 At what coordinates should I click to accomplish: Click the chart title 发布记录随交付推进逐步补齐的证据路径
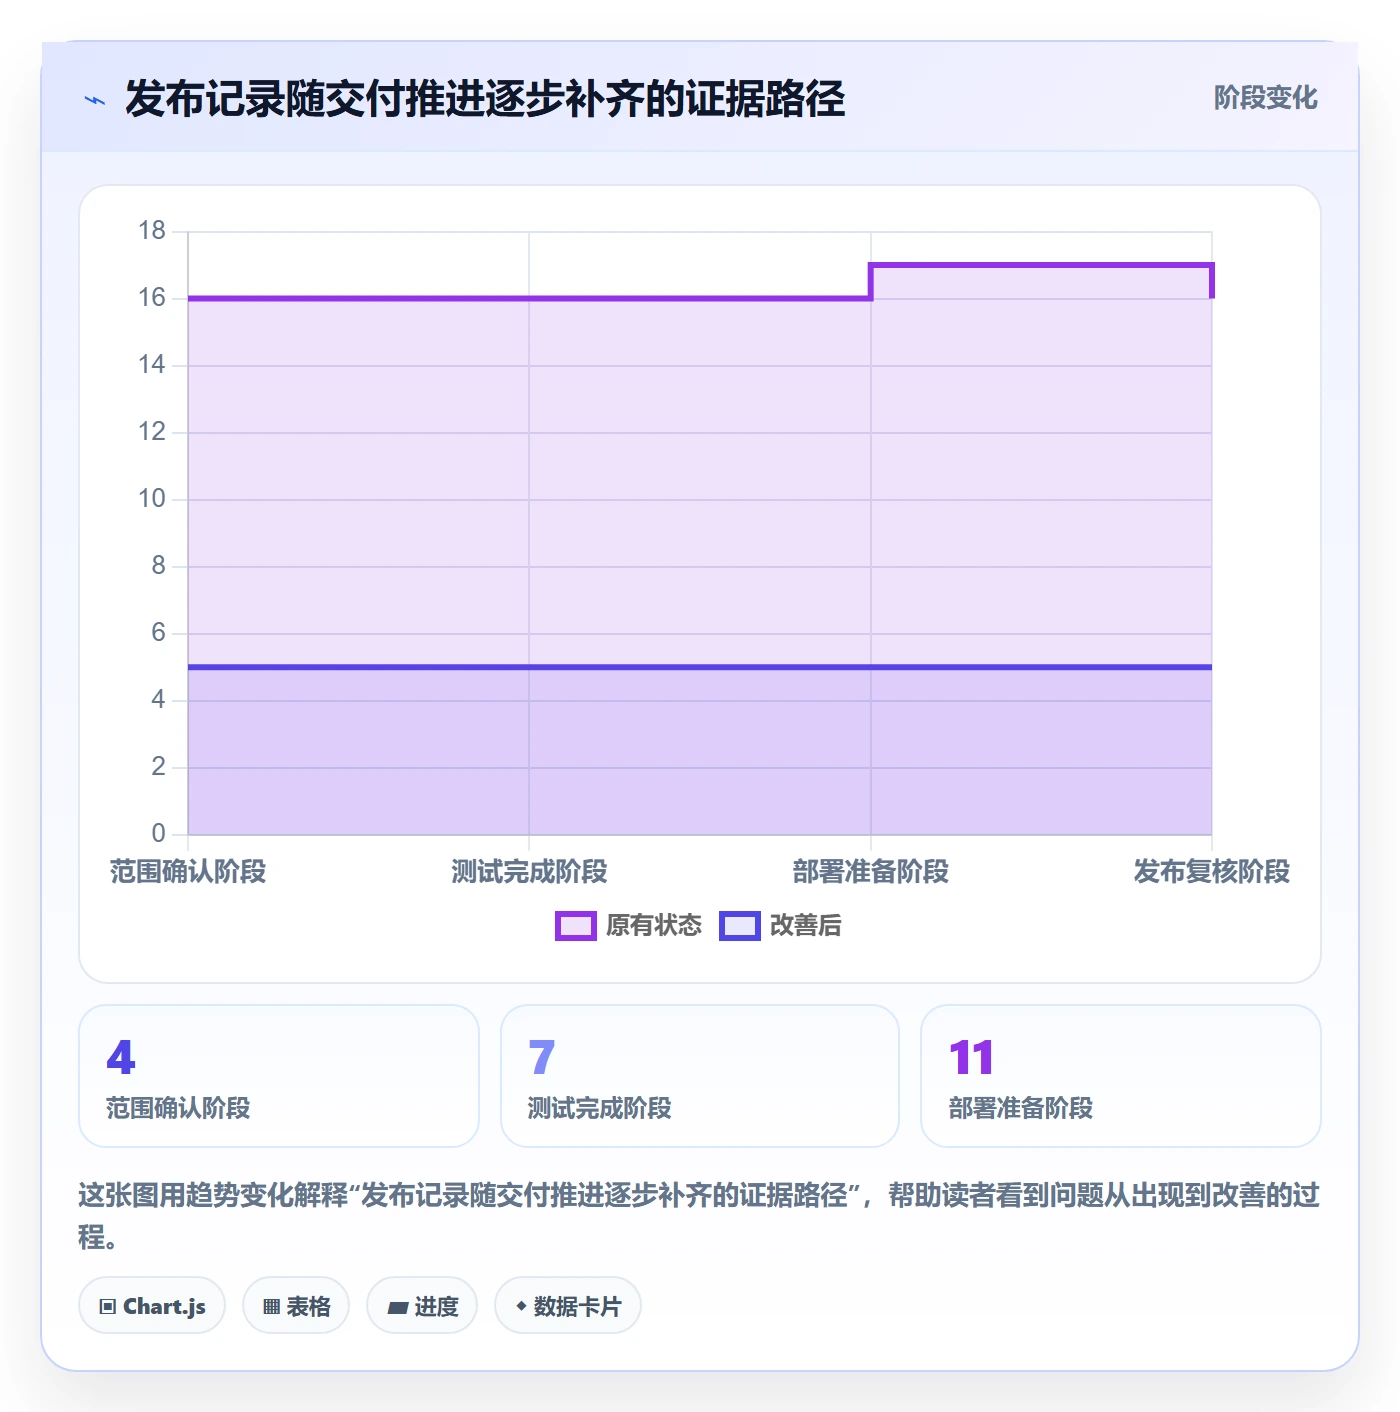(x=485, y=99)
